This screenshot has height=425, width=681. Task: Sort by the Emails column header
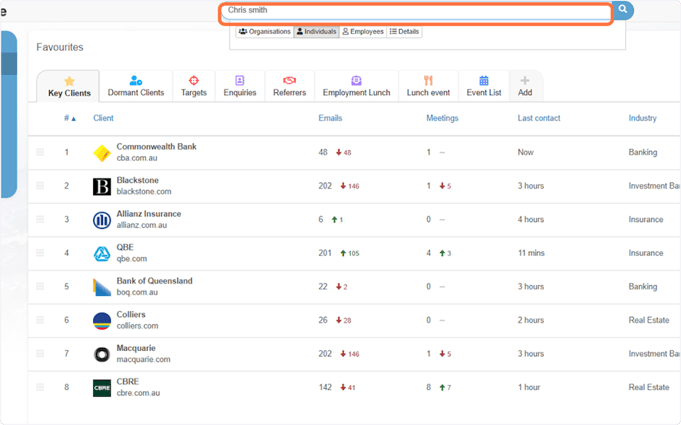coord(330,118)
